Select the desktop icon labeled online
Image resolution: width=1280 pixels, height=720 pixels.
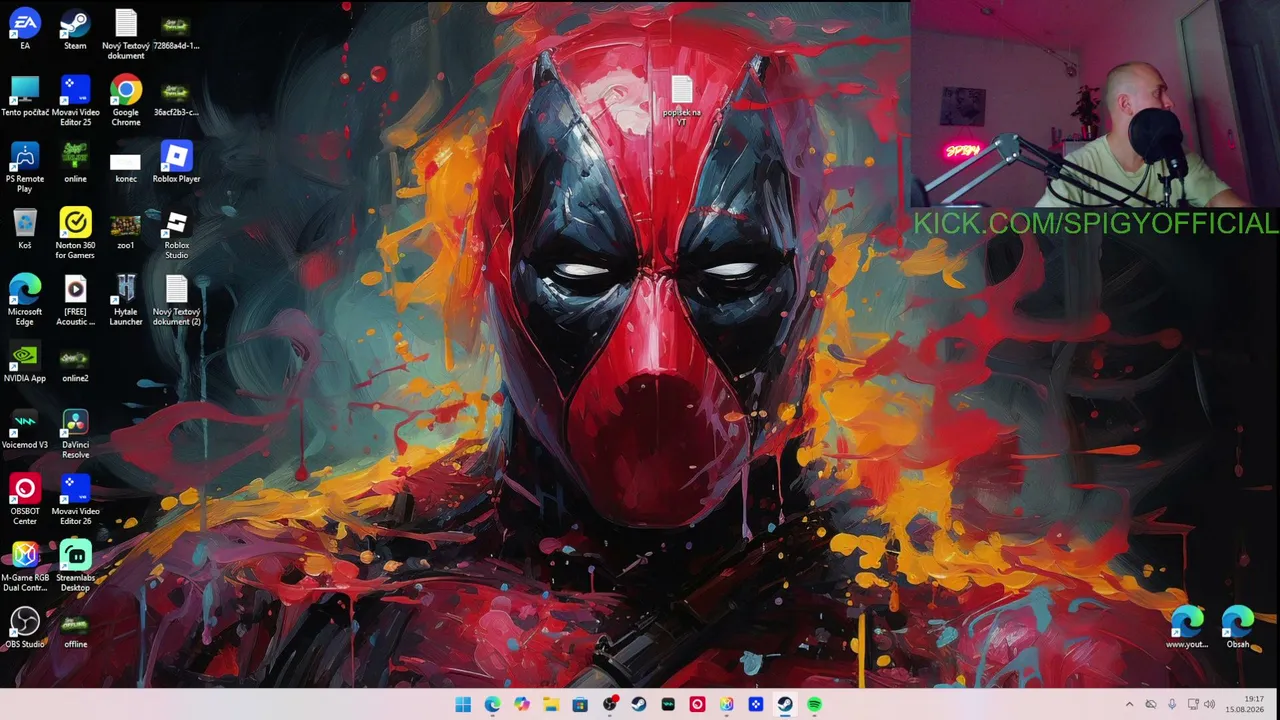75,162
